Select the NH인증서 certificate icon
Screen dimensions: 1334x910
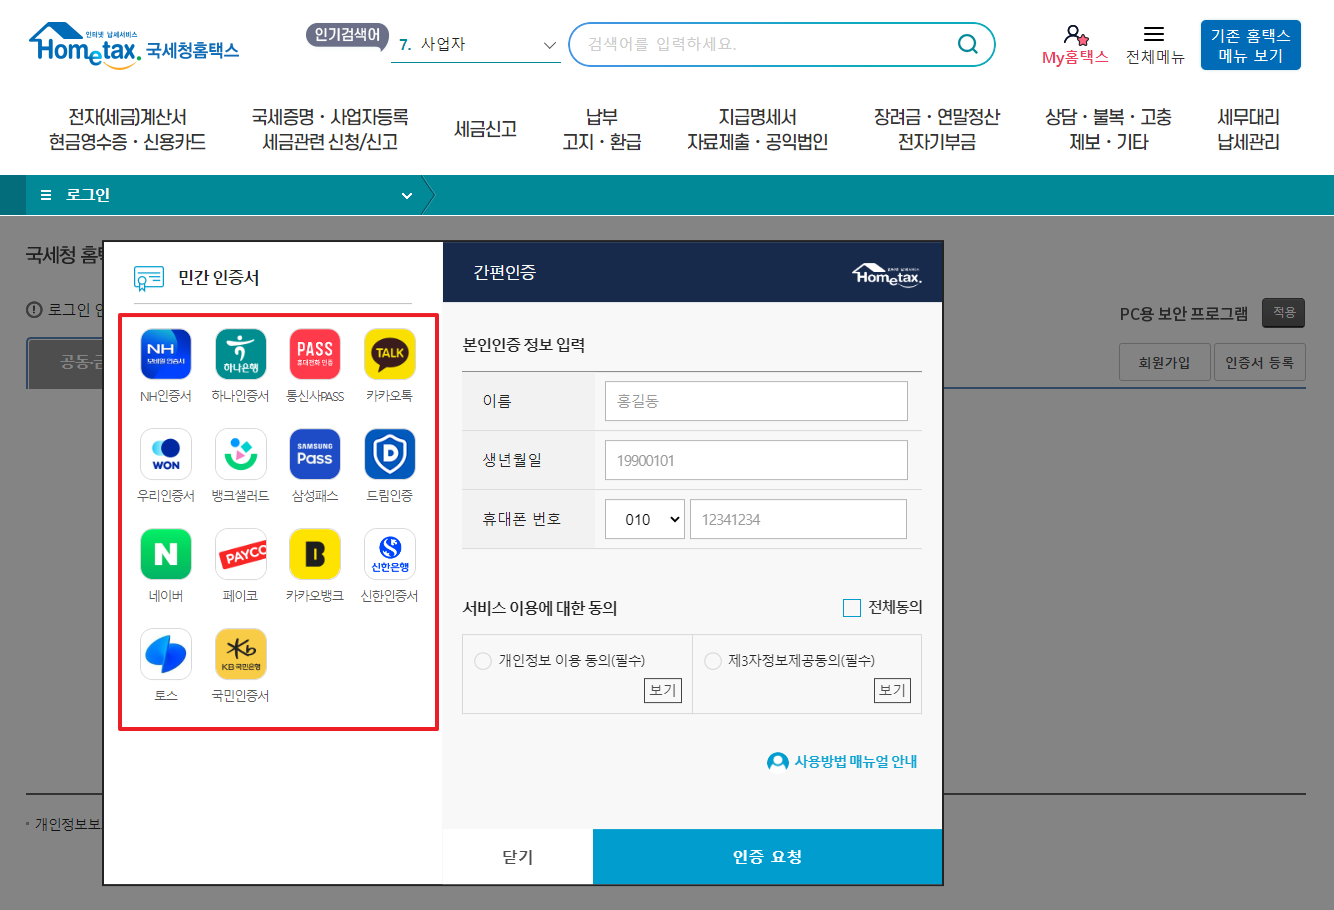[x=166, y=354]
